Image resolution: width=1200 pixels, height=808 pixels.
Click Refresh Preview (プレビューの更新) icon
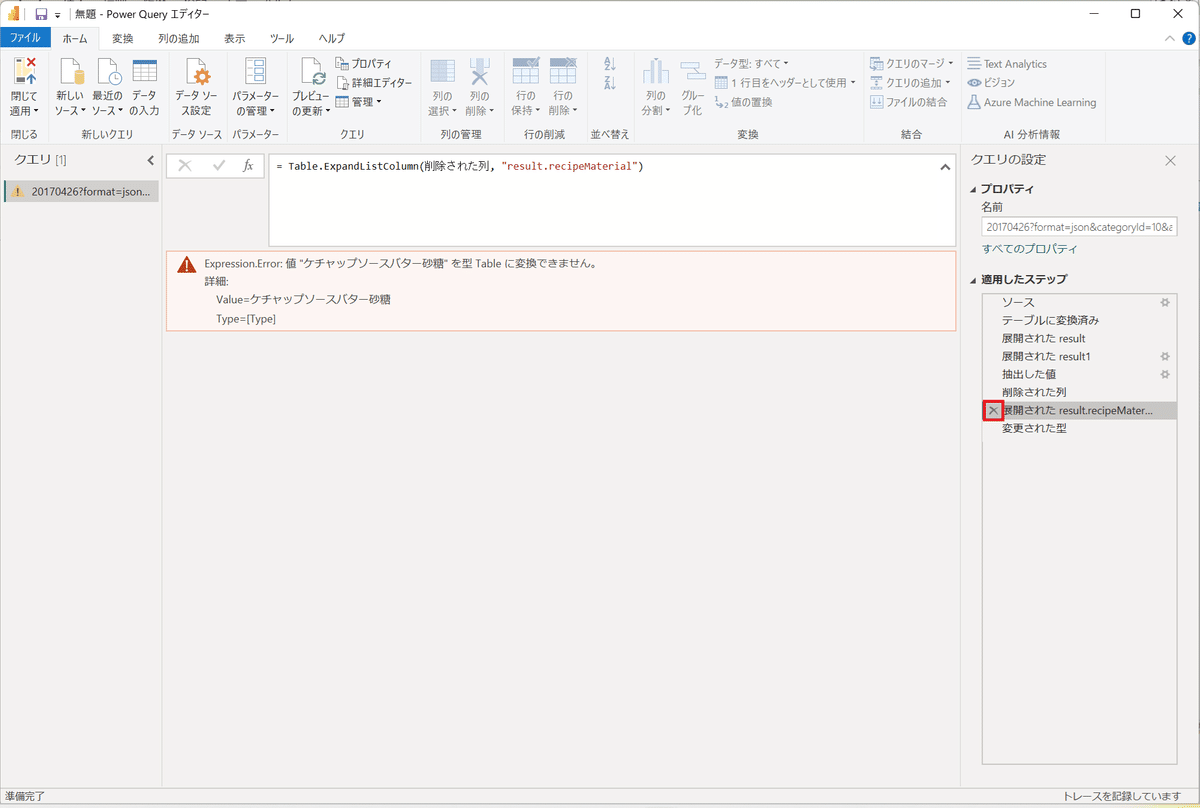click(311, 71)
